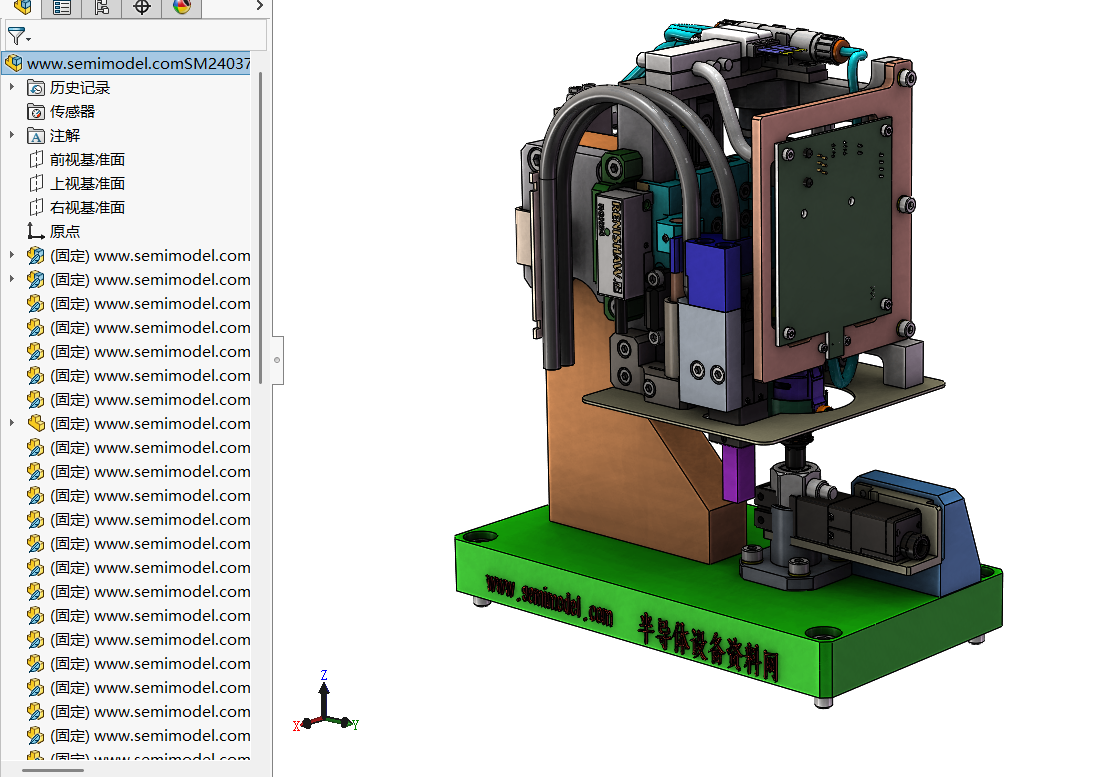Image resolution: width=1120 pixels, height=777 pixels.
Task: Select the 原点 origin icon
Action: (x=36, y=231)
